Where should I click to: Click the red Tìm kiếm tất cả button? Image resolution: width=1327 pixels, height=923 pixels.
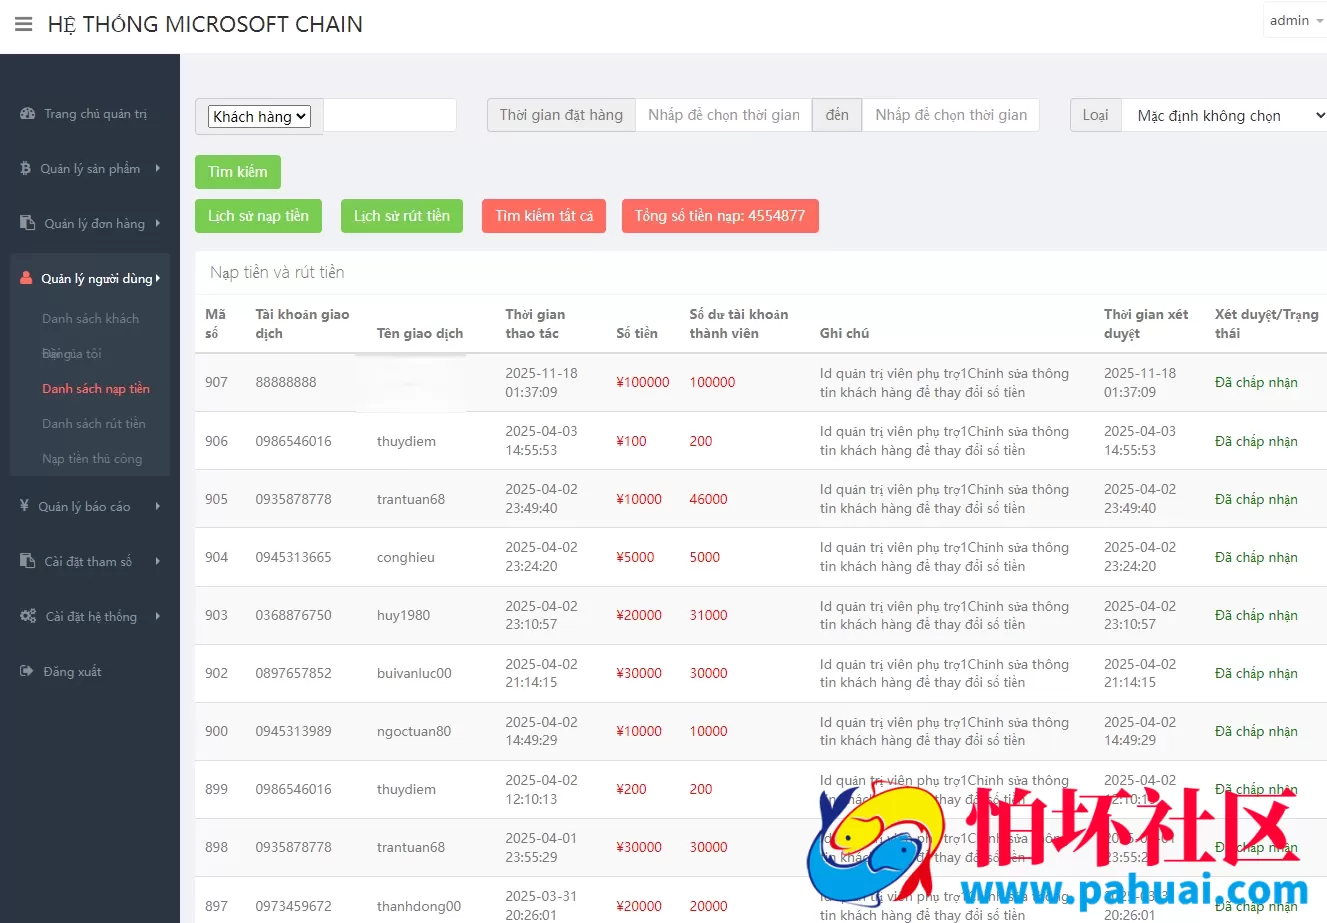pos(544,216)
